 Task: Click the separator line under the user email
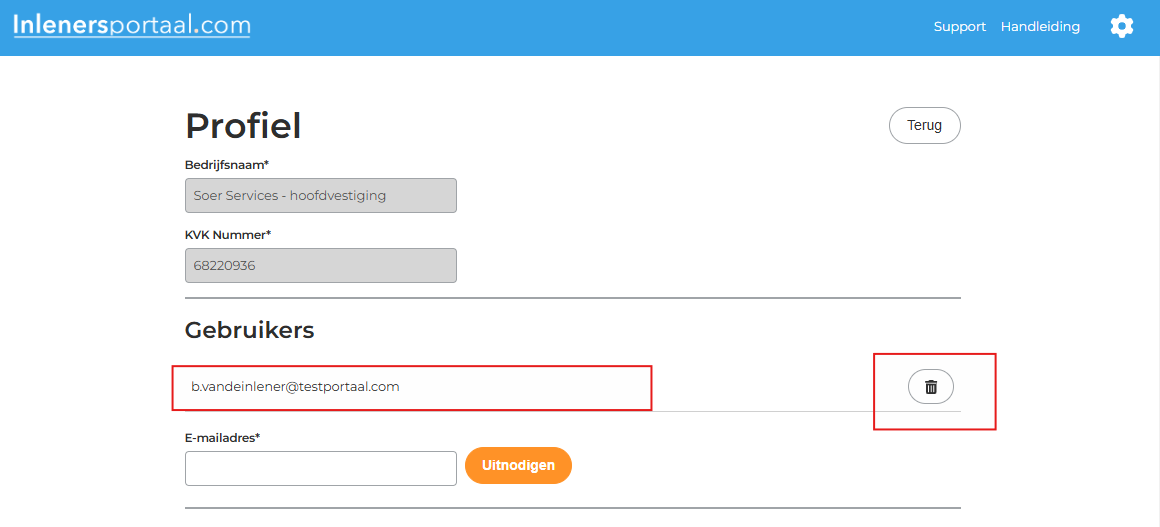click(x=760, y=411)
